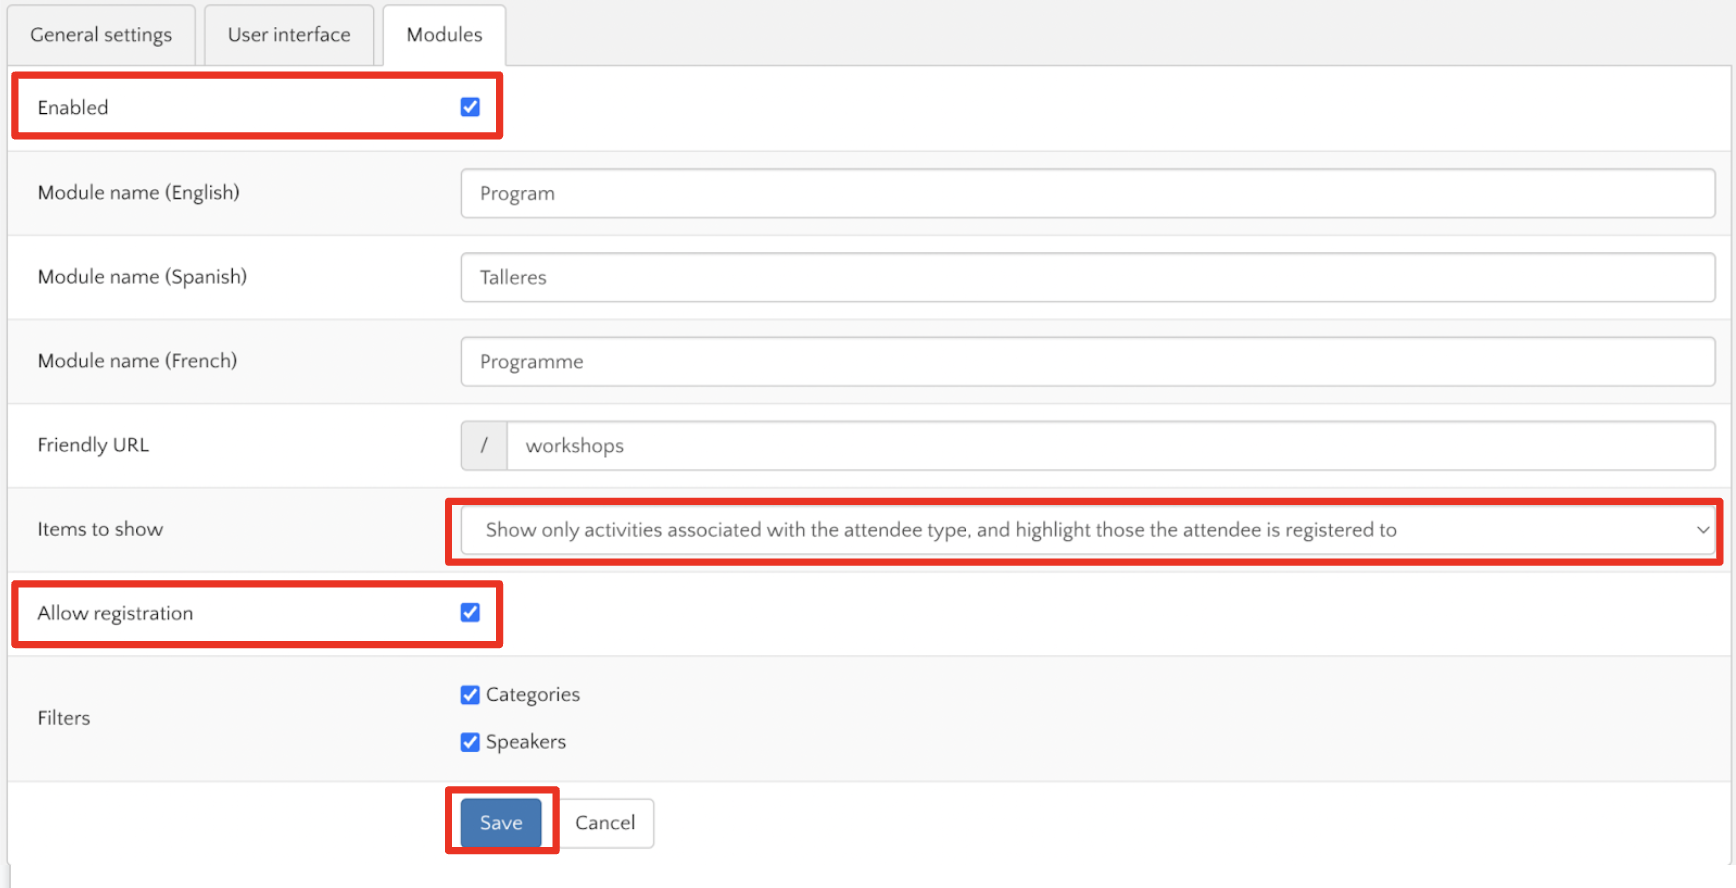
Task: Click the Friendly URL field containing workshops
Action: (x=1110, y=446)
